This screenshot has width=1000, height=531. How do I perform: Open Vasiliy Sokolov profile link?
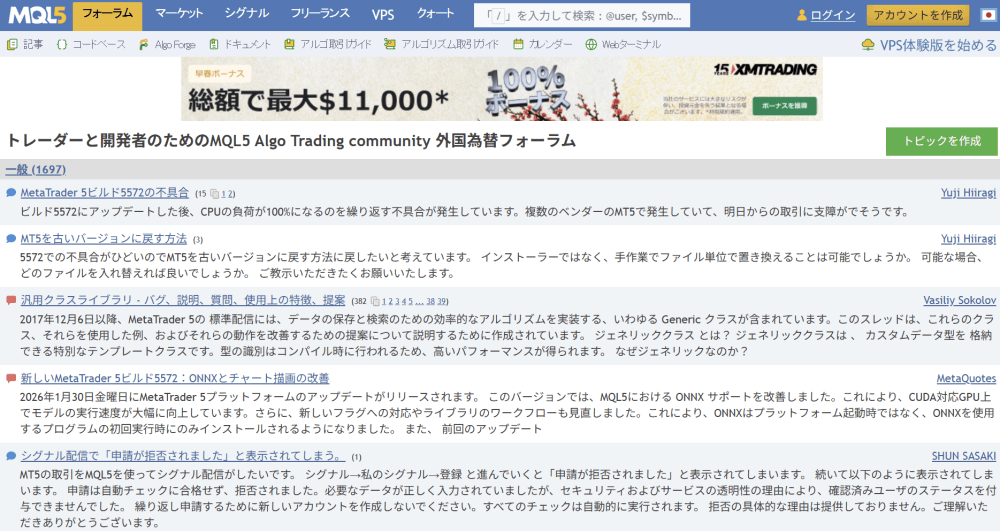960,300
